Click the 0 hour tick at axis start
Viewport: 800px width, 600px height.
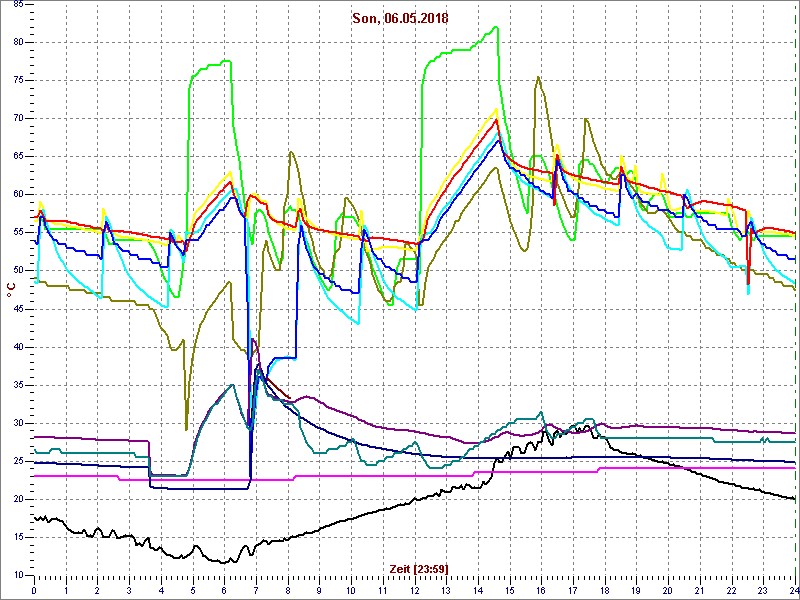34,590
